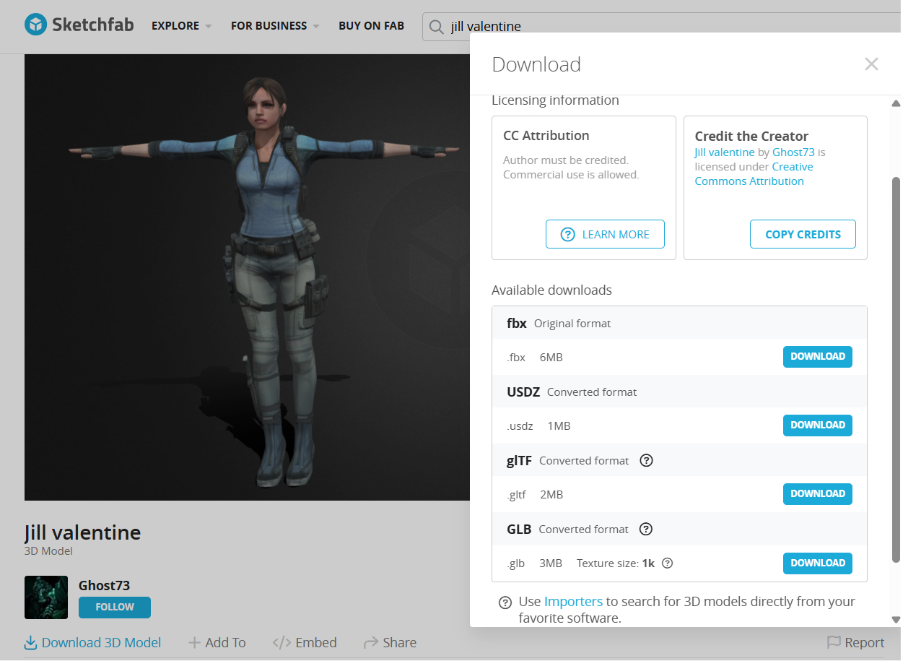Open Ghost73's avatar thumbnail
The width and height of the screenshot is (901, 661).
point(46,597)
